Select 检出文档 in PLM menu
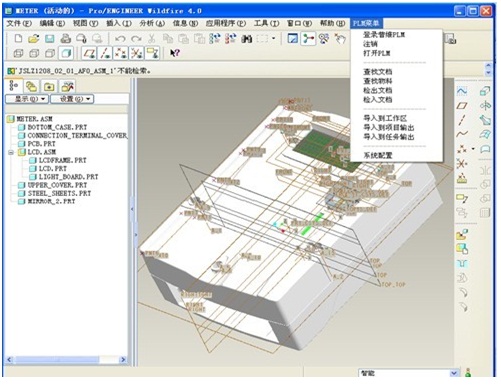The height and width of the screenshot is (385, 501). pos(378,90)
